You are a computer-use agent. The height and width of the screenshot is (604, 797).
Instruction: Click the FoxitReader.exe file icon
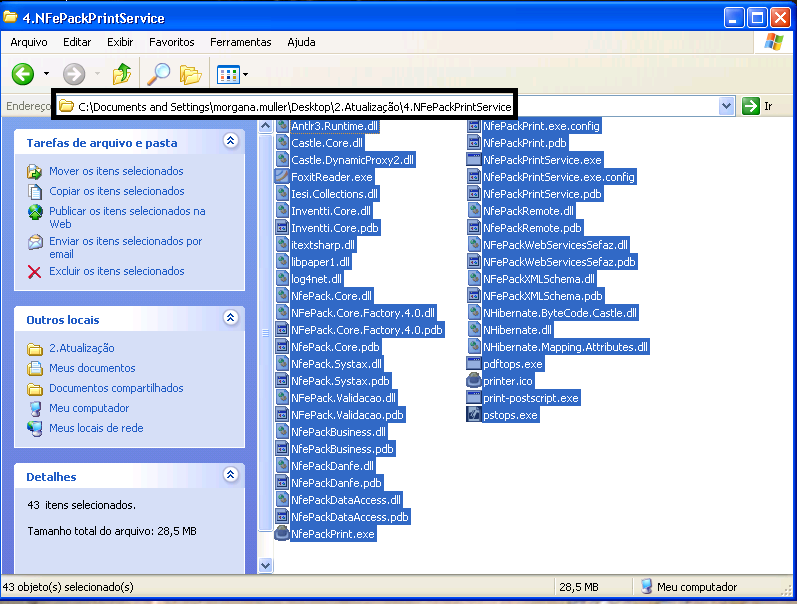(282, 177)
